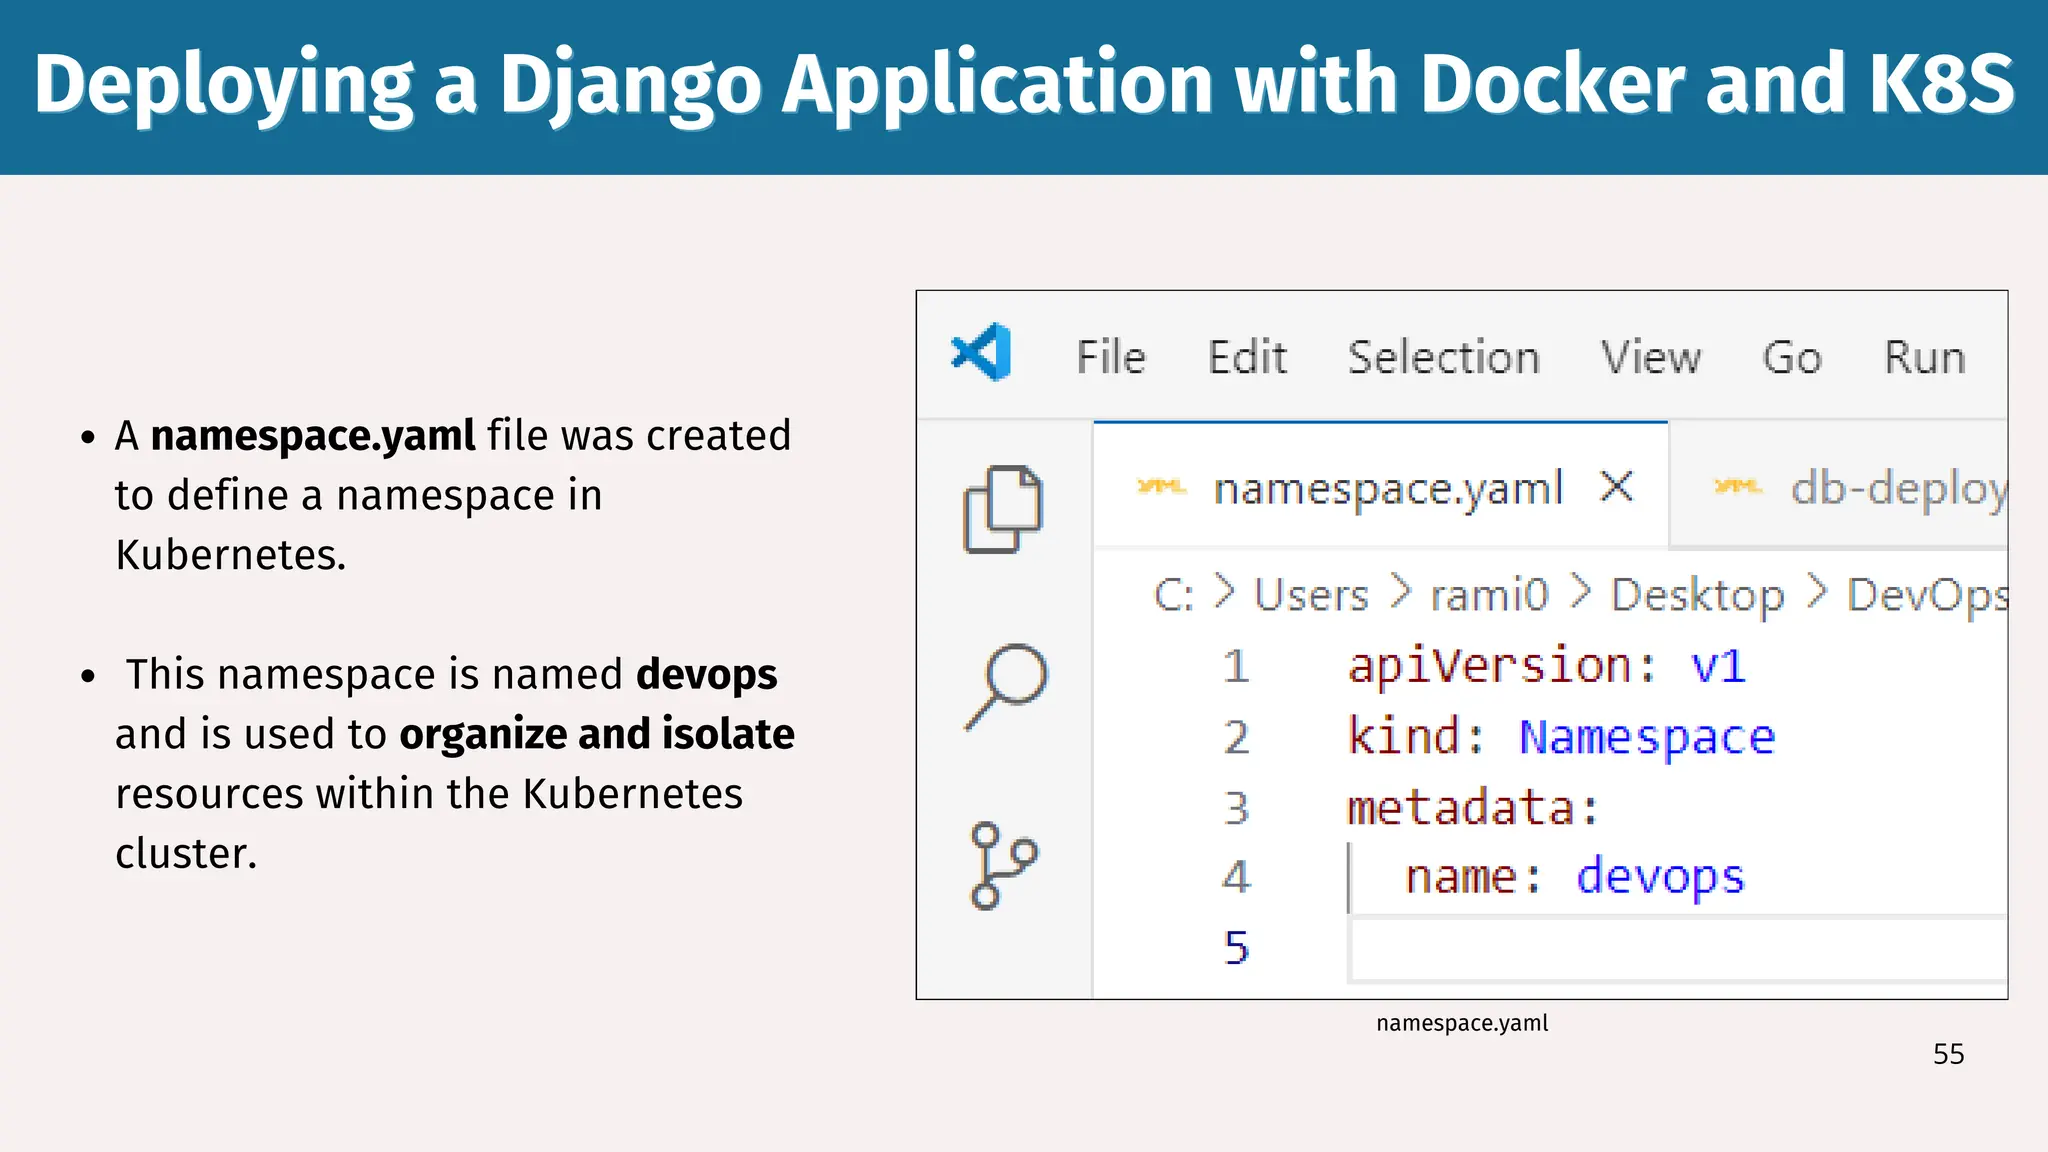Expand the Users breadcrumb segment
Screen dimensions: 2048x1152
pyautogui.click(x=1311, y=596)
